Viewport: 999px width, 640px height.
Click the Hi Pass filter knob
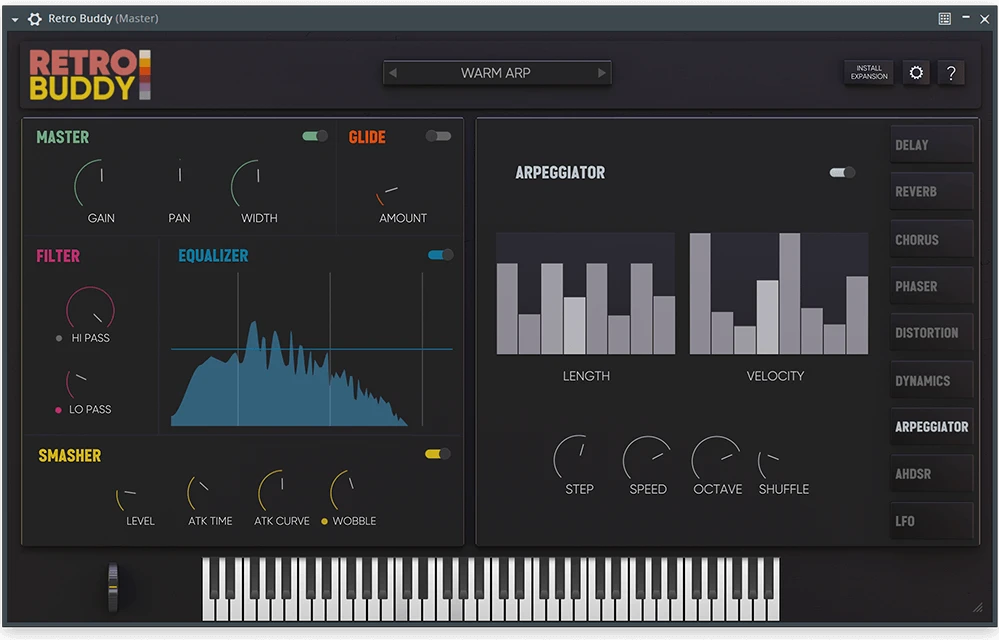pyautogui.click(x=90, y=309)
